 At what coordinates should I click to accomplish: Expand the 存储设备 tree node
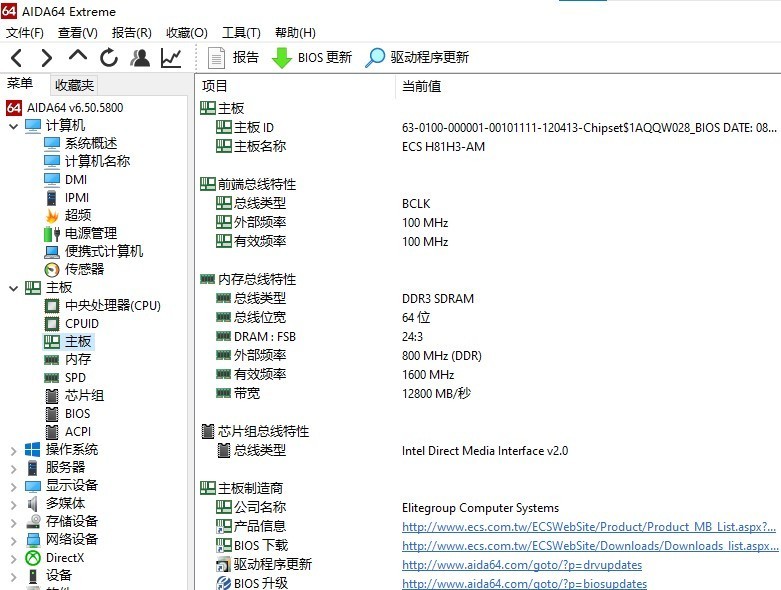click(x=13, y=522)
